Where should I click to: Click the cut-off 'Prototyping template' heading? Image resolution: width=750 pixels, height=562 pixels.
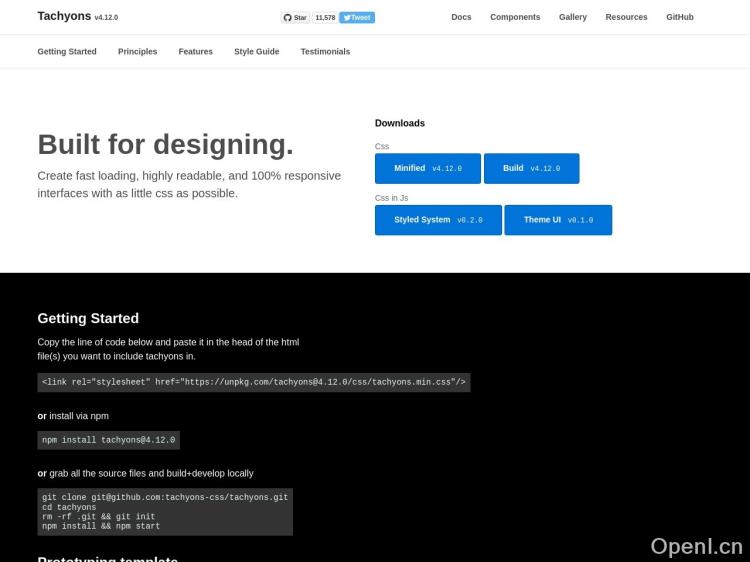[108, 558]
